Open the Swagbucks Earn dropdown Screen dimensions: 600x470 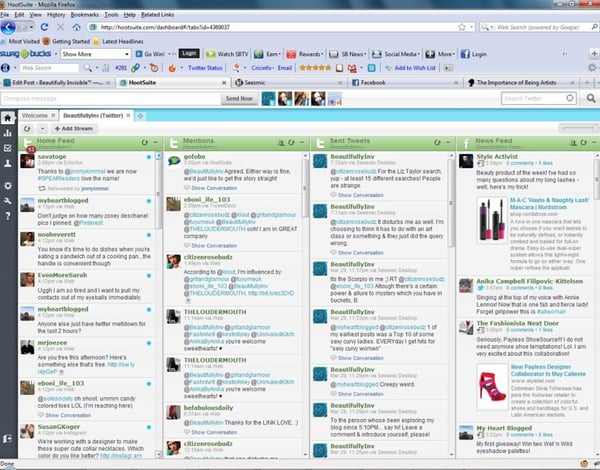(267, 54)
